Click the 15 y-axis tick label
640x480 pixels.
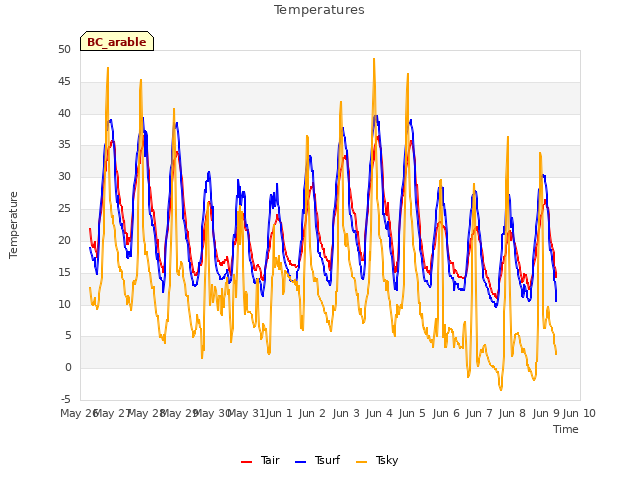click(x=64, y=272)
